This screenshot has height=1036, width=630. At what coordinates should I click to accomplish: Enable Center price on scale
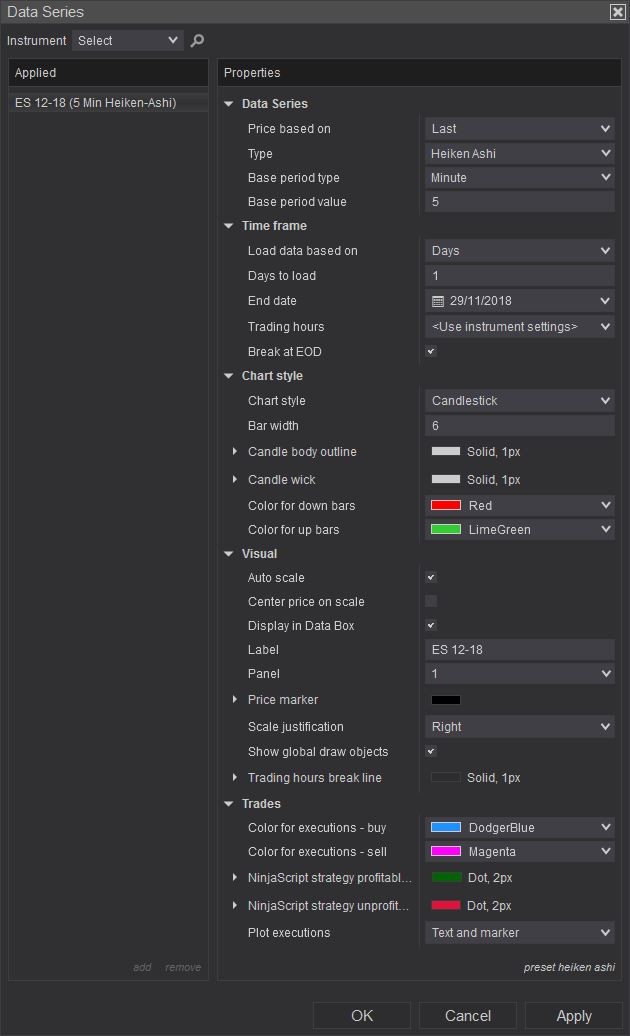431,602
